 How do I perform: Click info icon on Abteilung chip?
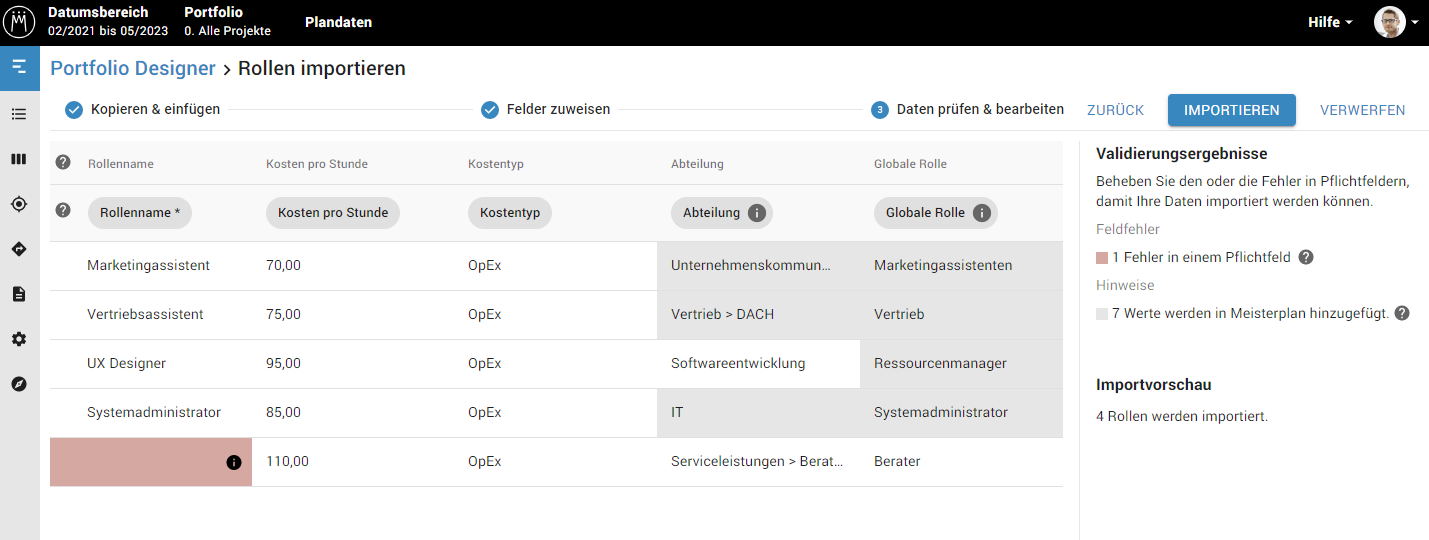757,213
